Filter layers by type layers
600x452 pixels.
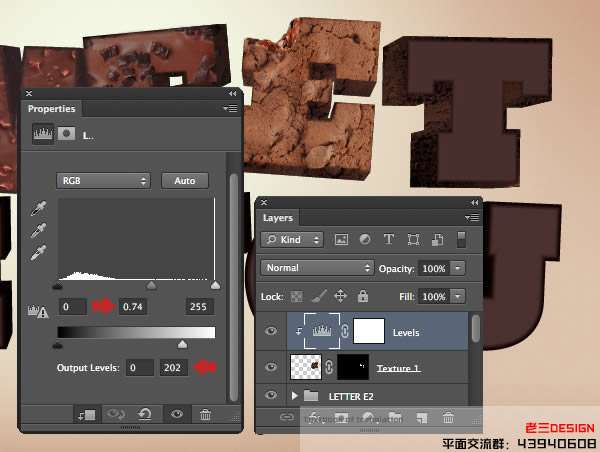(389, 240)
